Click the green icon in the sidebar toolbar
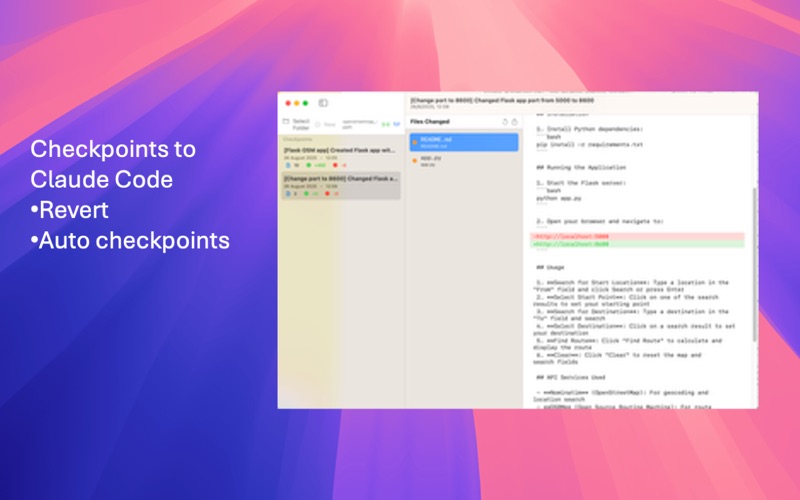800x500 pixels. [x=386, y=124]
